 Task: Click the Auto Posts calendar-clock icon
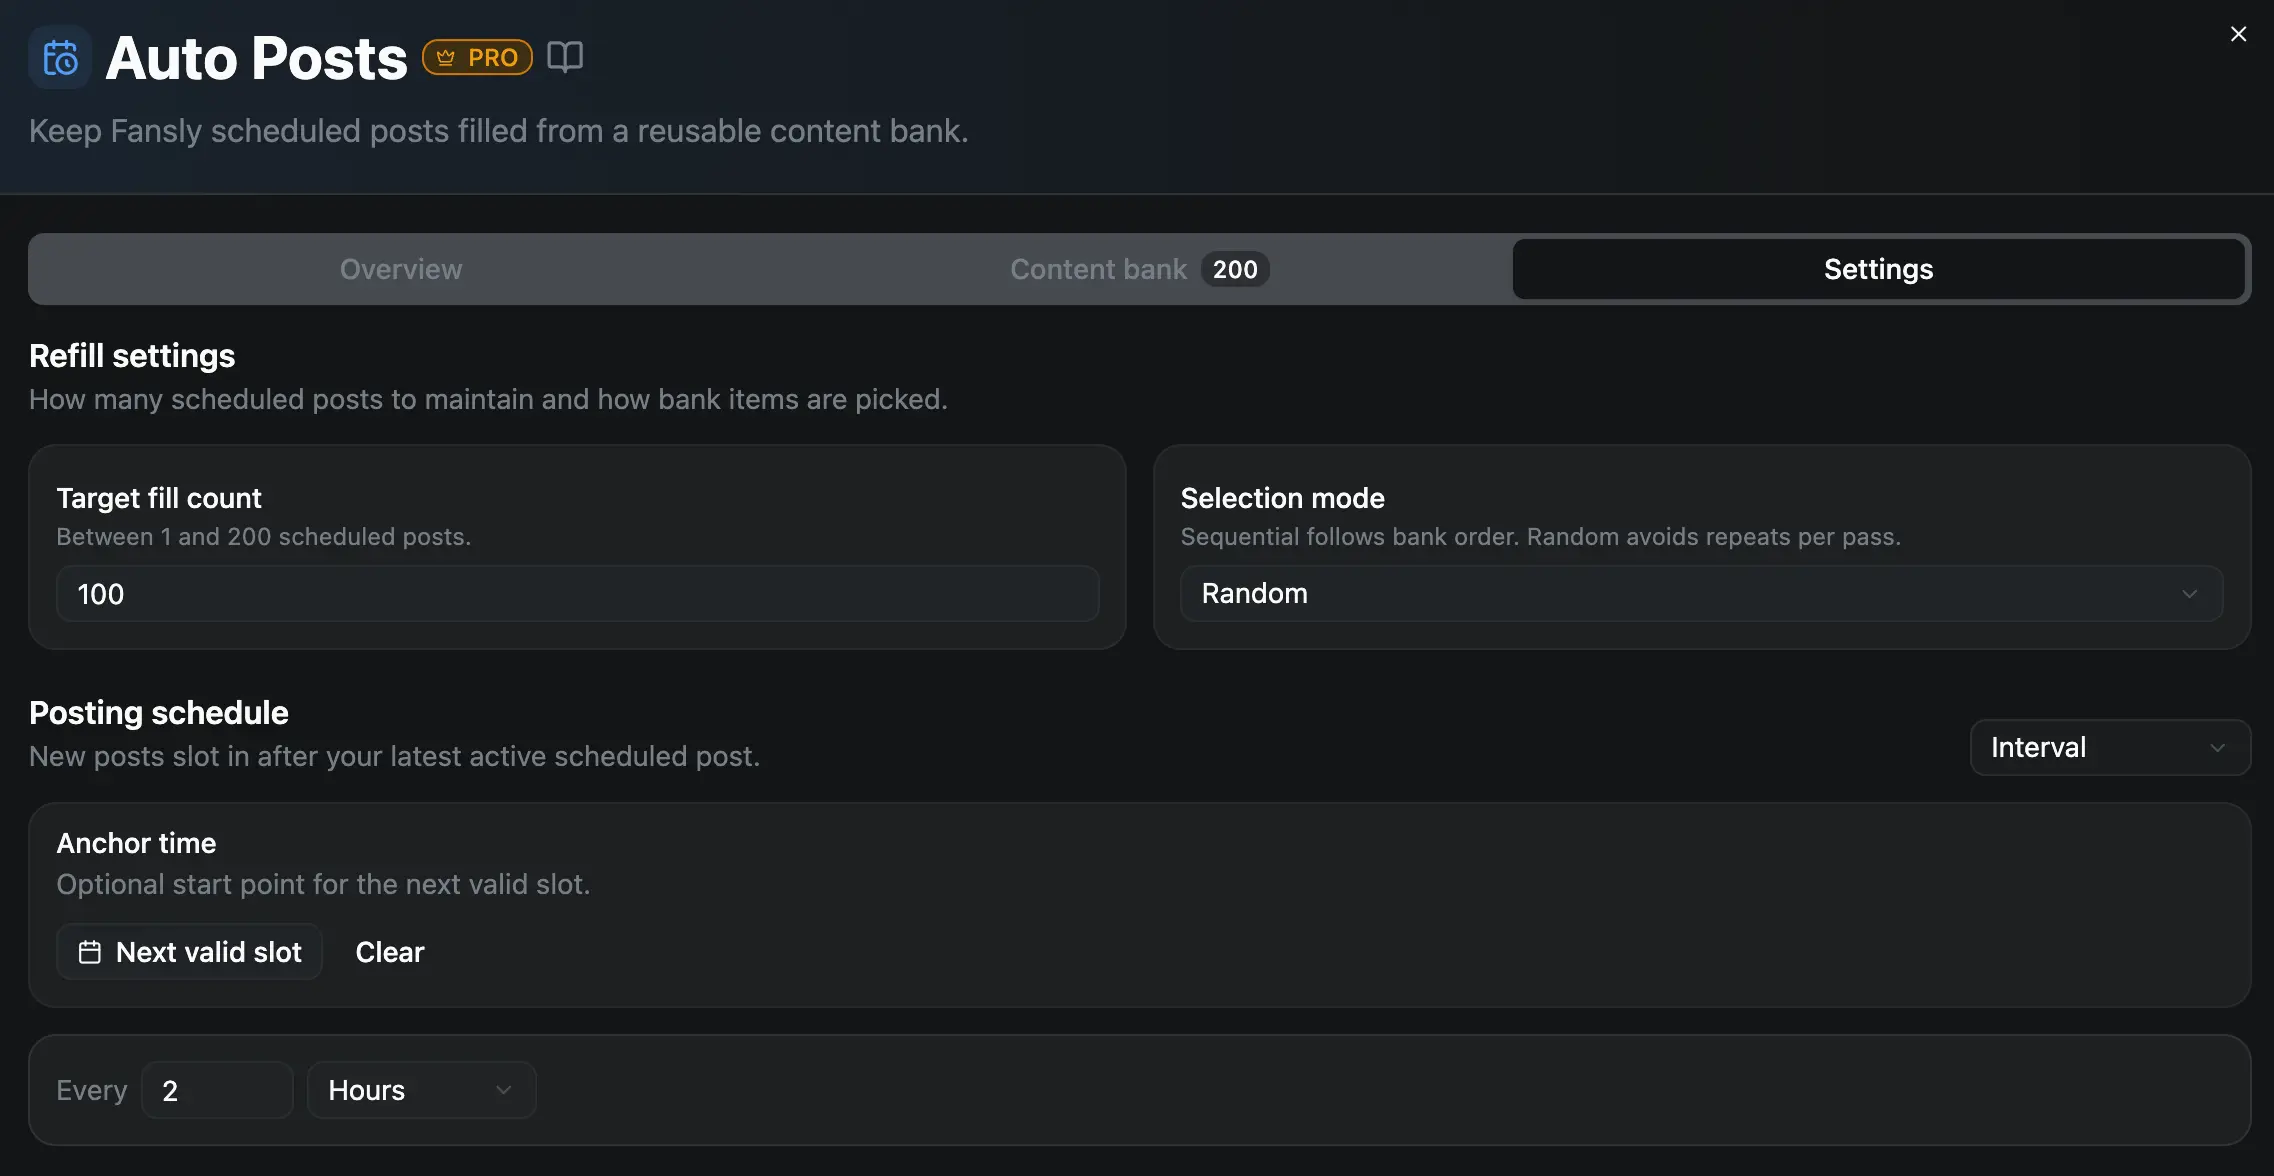point(60,58)
